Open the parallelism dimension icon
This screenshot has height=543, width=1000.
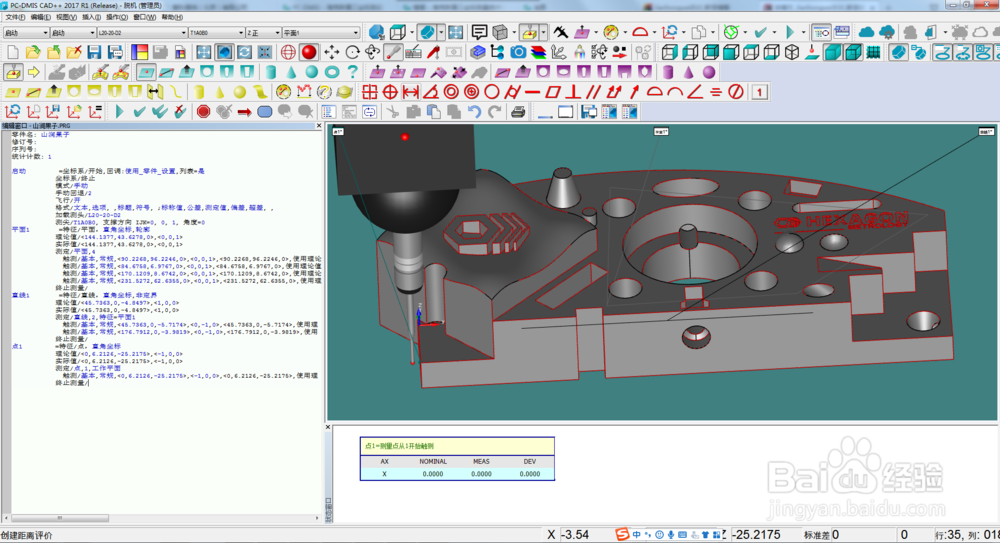point(593,92)
